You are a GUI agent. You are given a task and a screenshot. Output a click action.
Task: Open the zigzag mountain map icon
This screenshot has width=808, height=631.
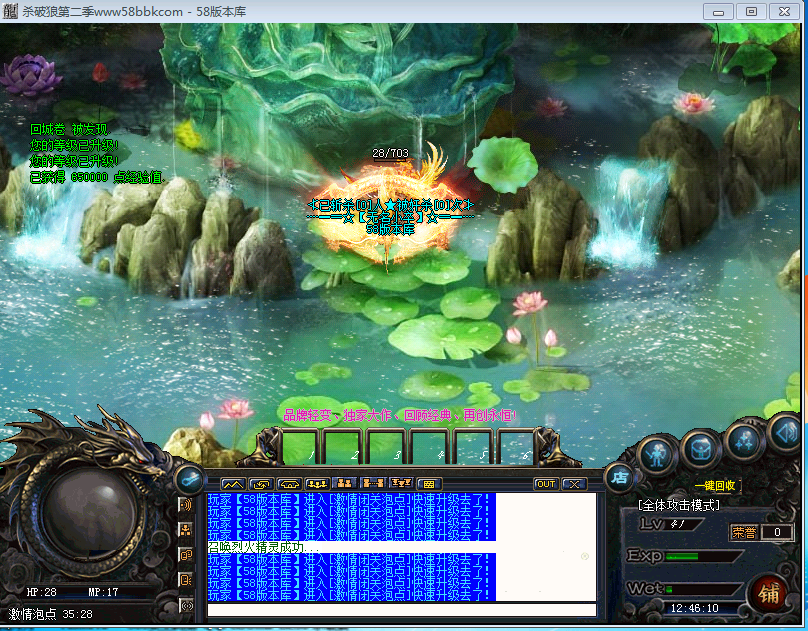point(232,484)
